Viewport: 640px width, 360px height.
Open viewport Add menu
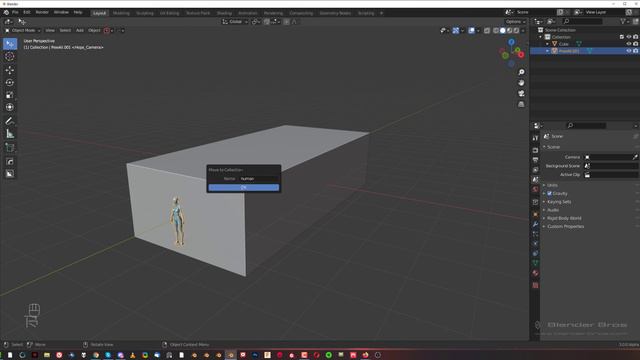80,31
